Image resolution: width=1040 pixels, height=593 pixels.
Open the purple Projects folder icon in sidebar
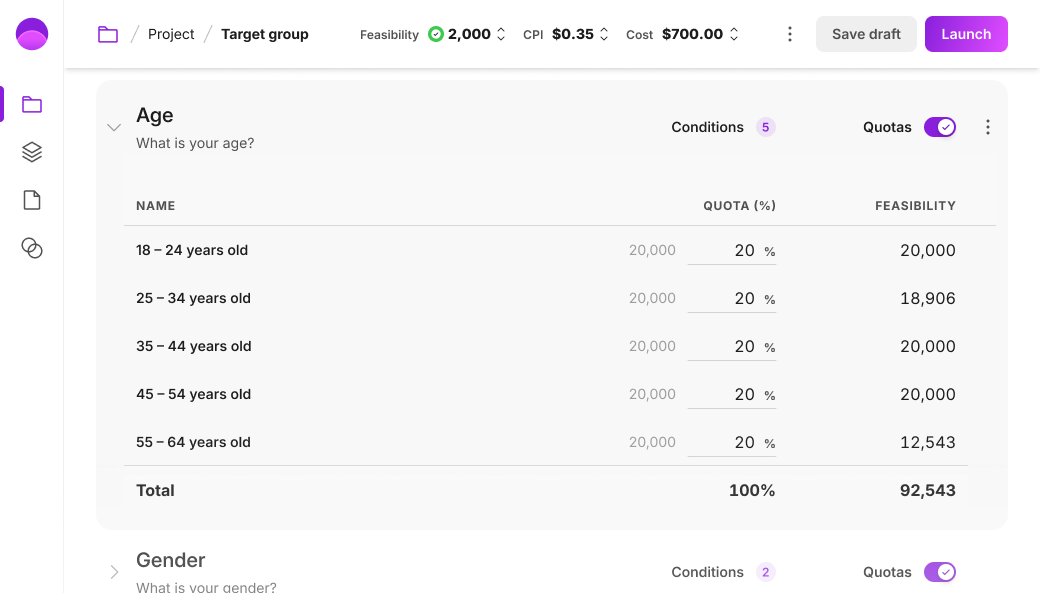coord(31,104)
